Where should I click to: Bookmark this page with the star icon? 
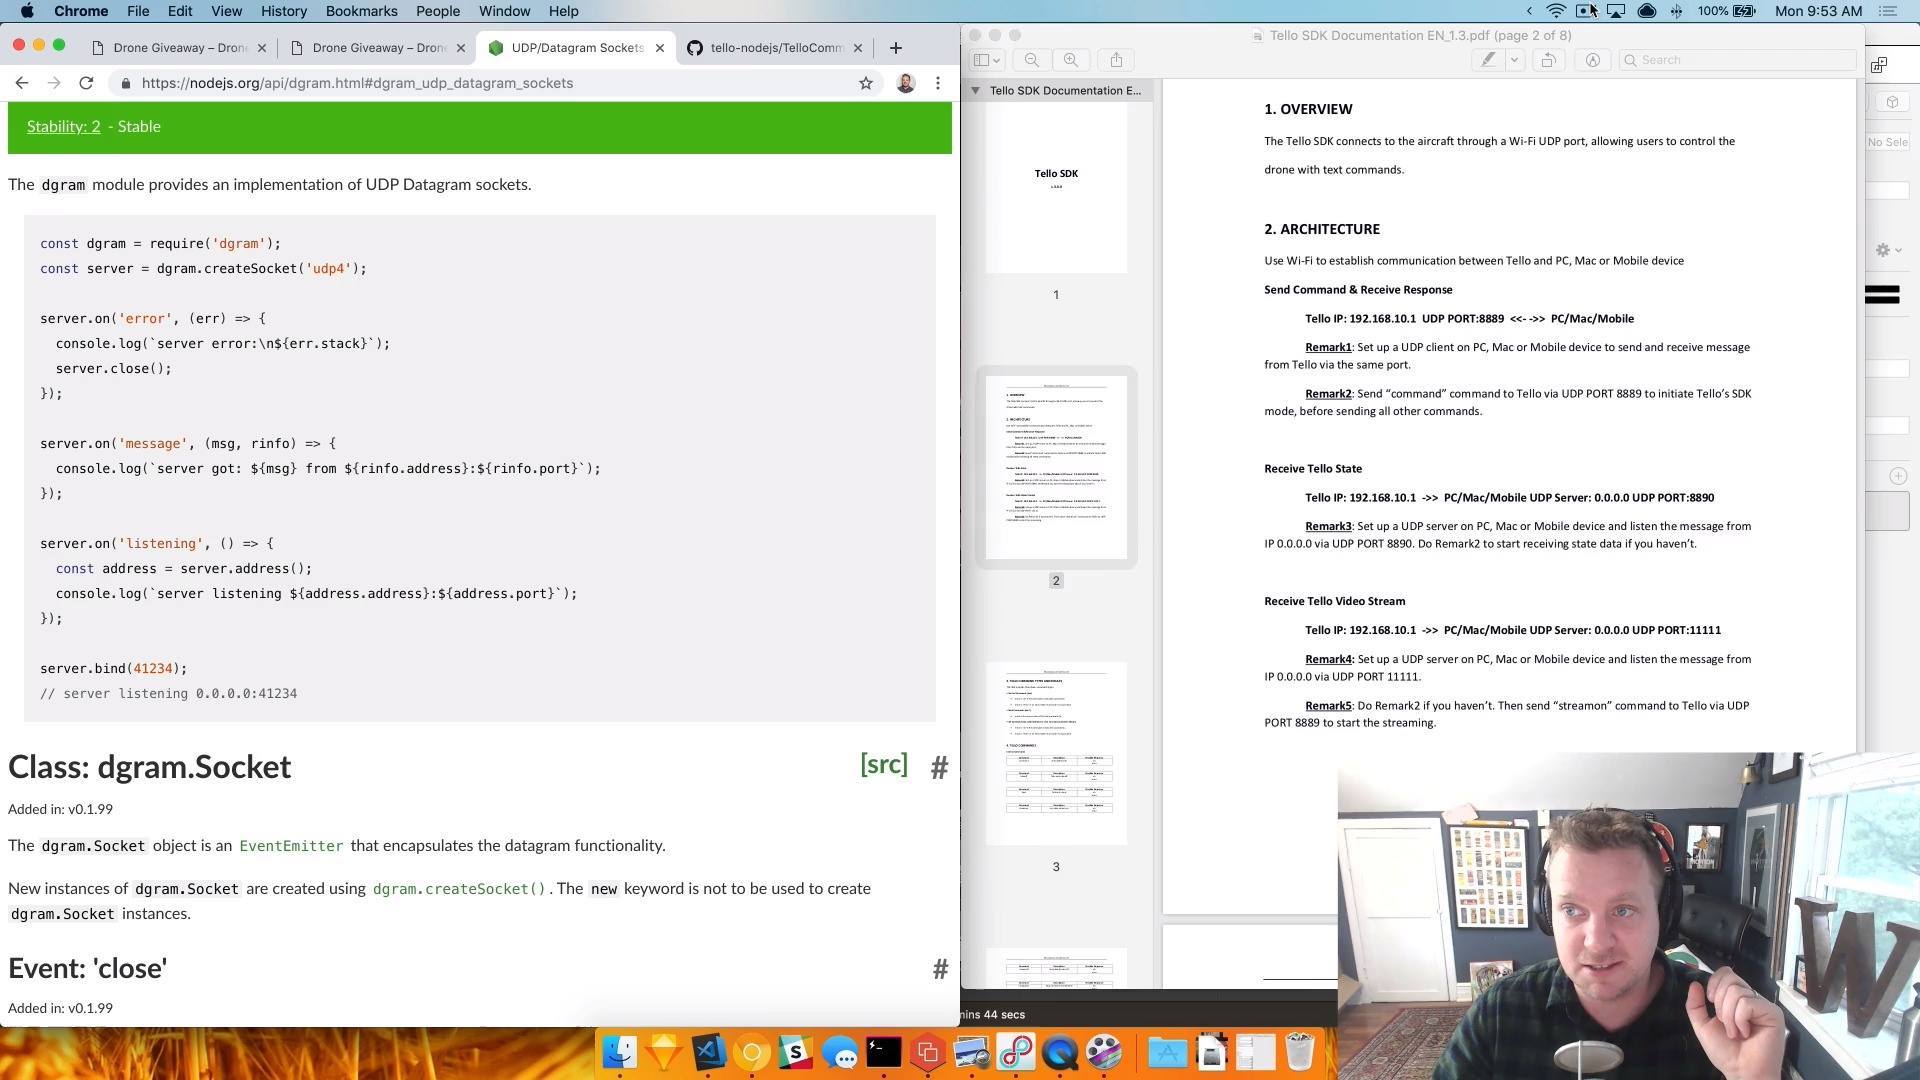coord(866,83)
